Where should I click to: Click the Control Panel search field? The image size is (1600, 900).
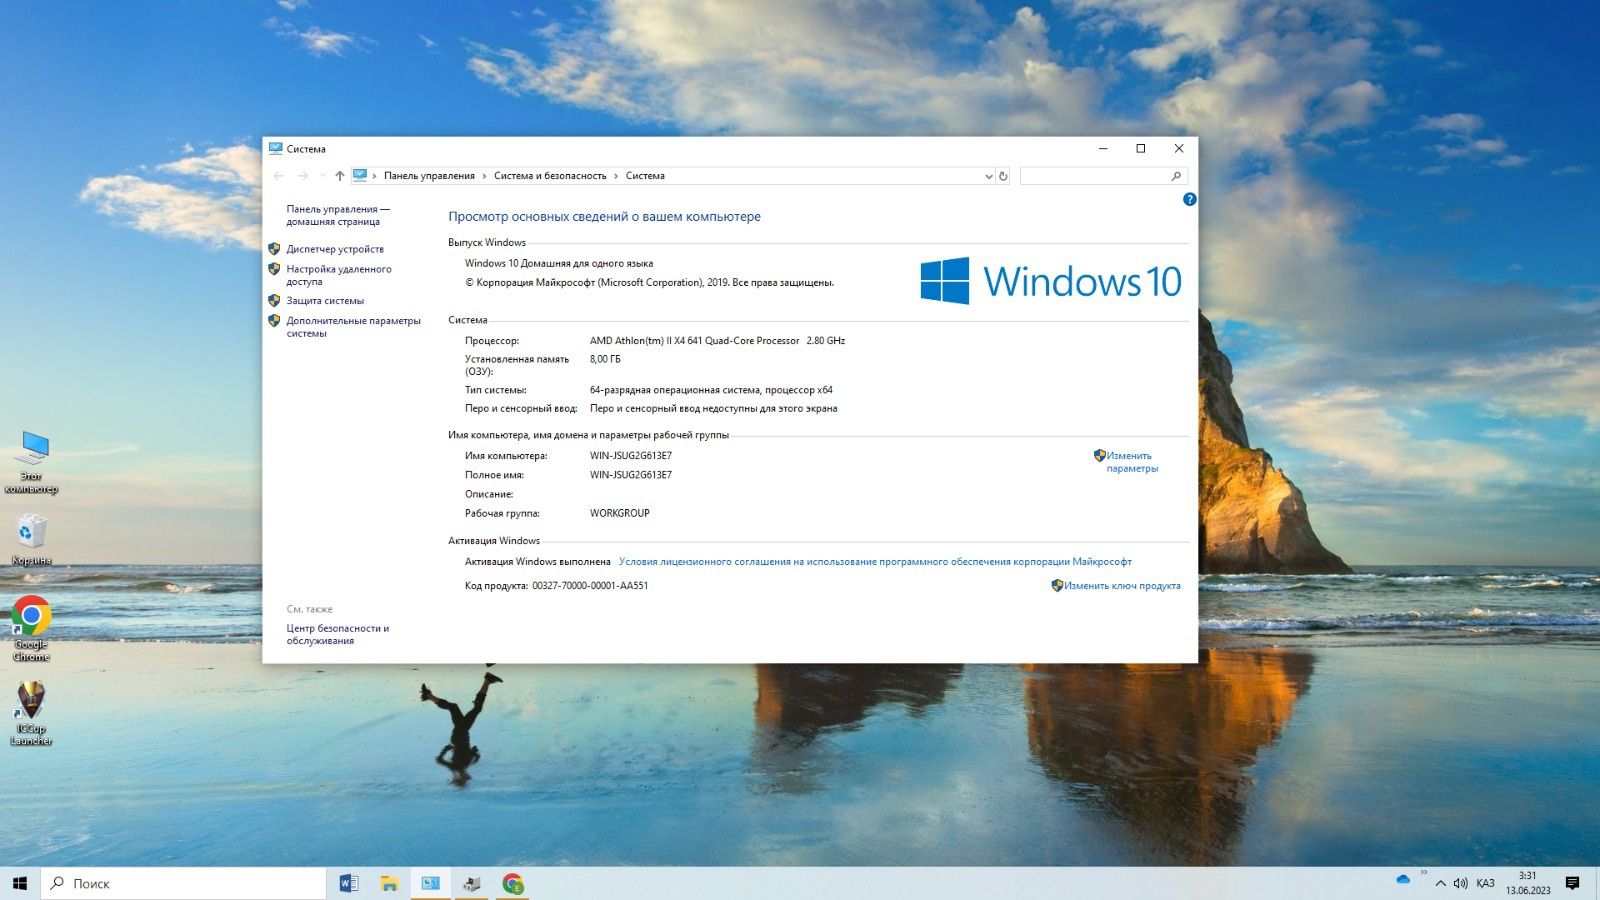click(1094, 176)
